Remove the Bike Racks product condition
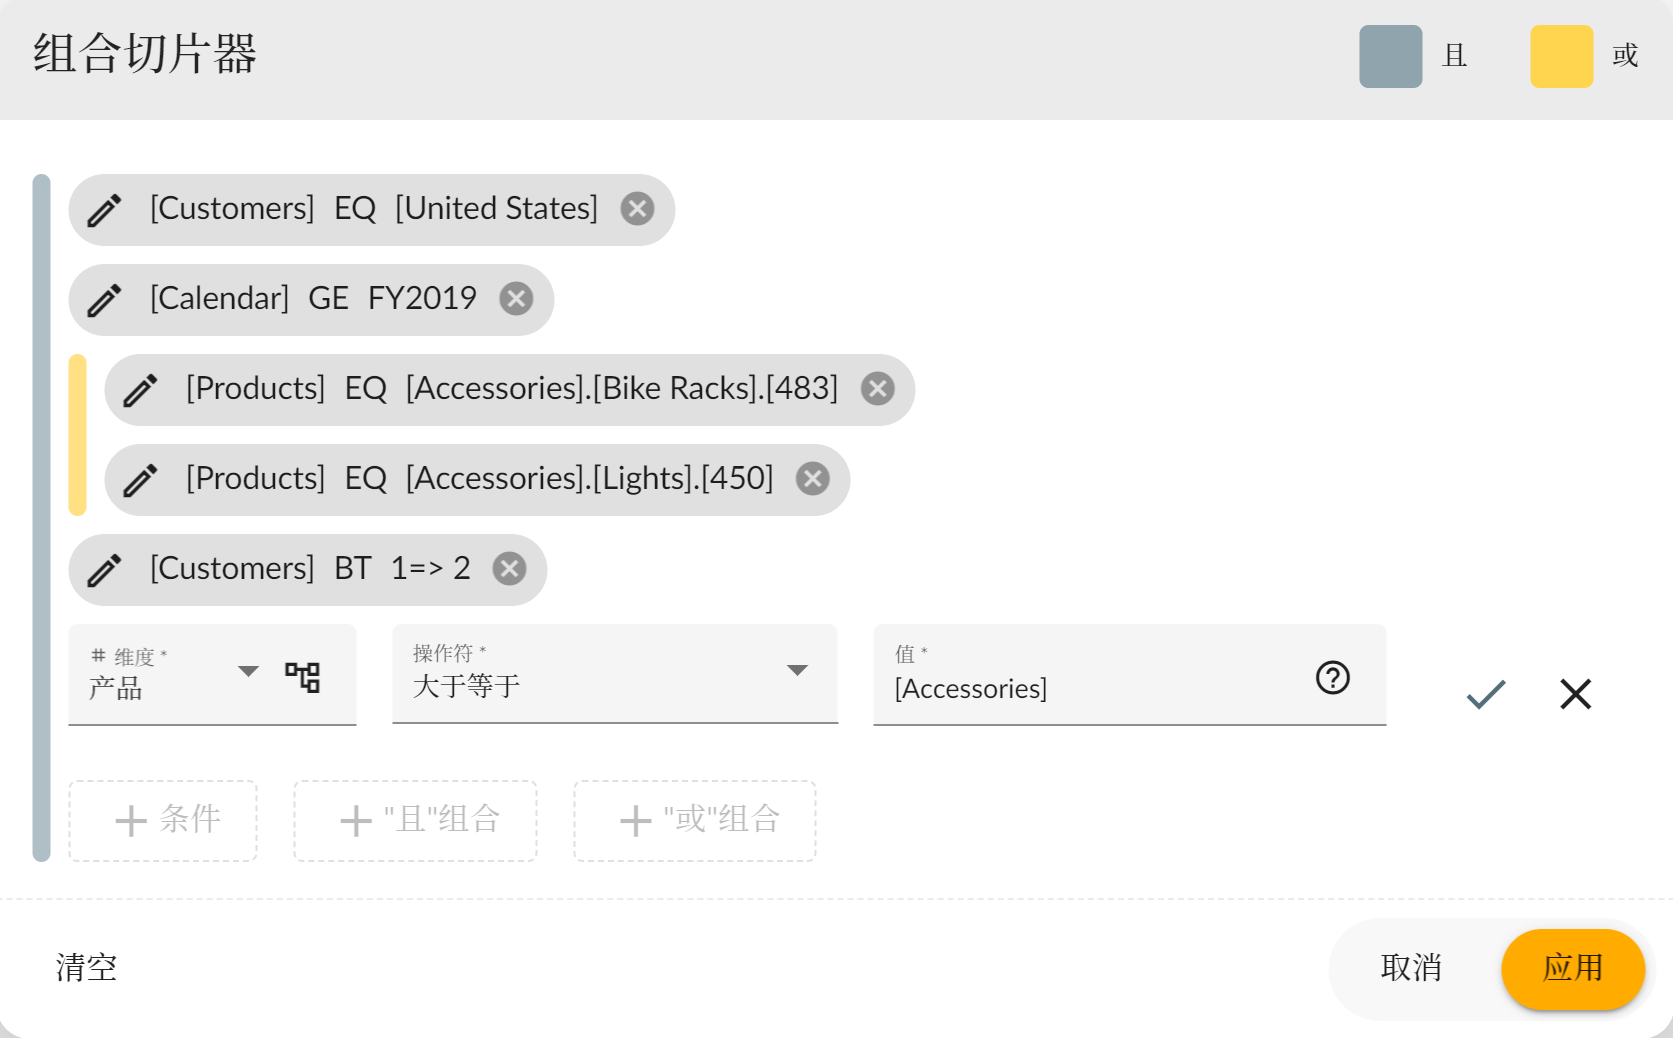Screen dimensions: 1673x1038 [x=877, y=389]
